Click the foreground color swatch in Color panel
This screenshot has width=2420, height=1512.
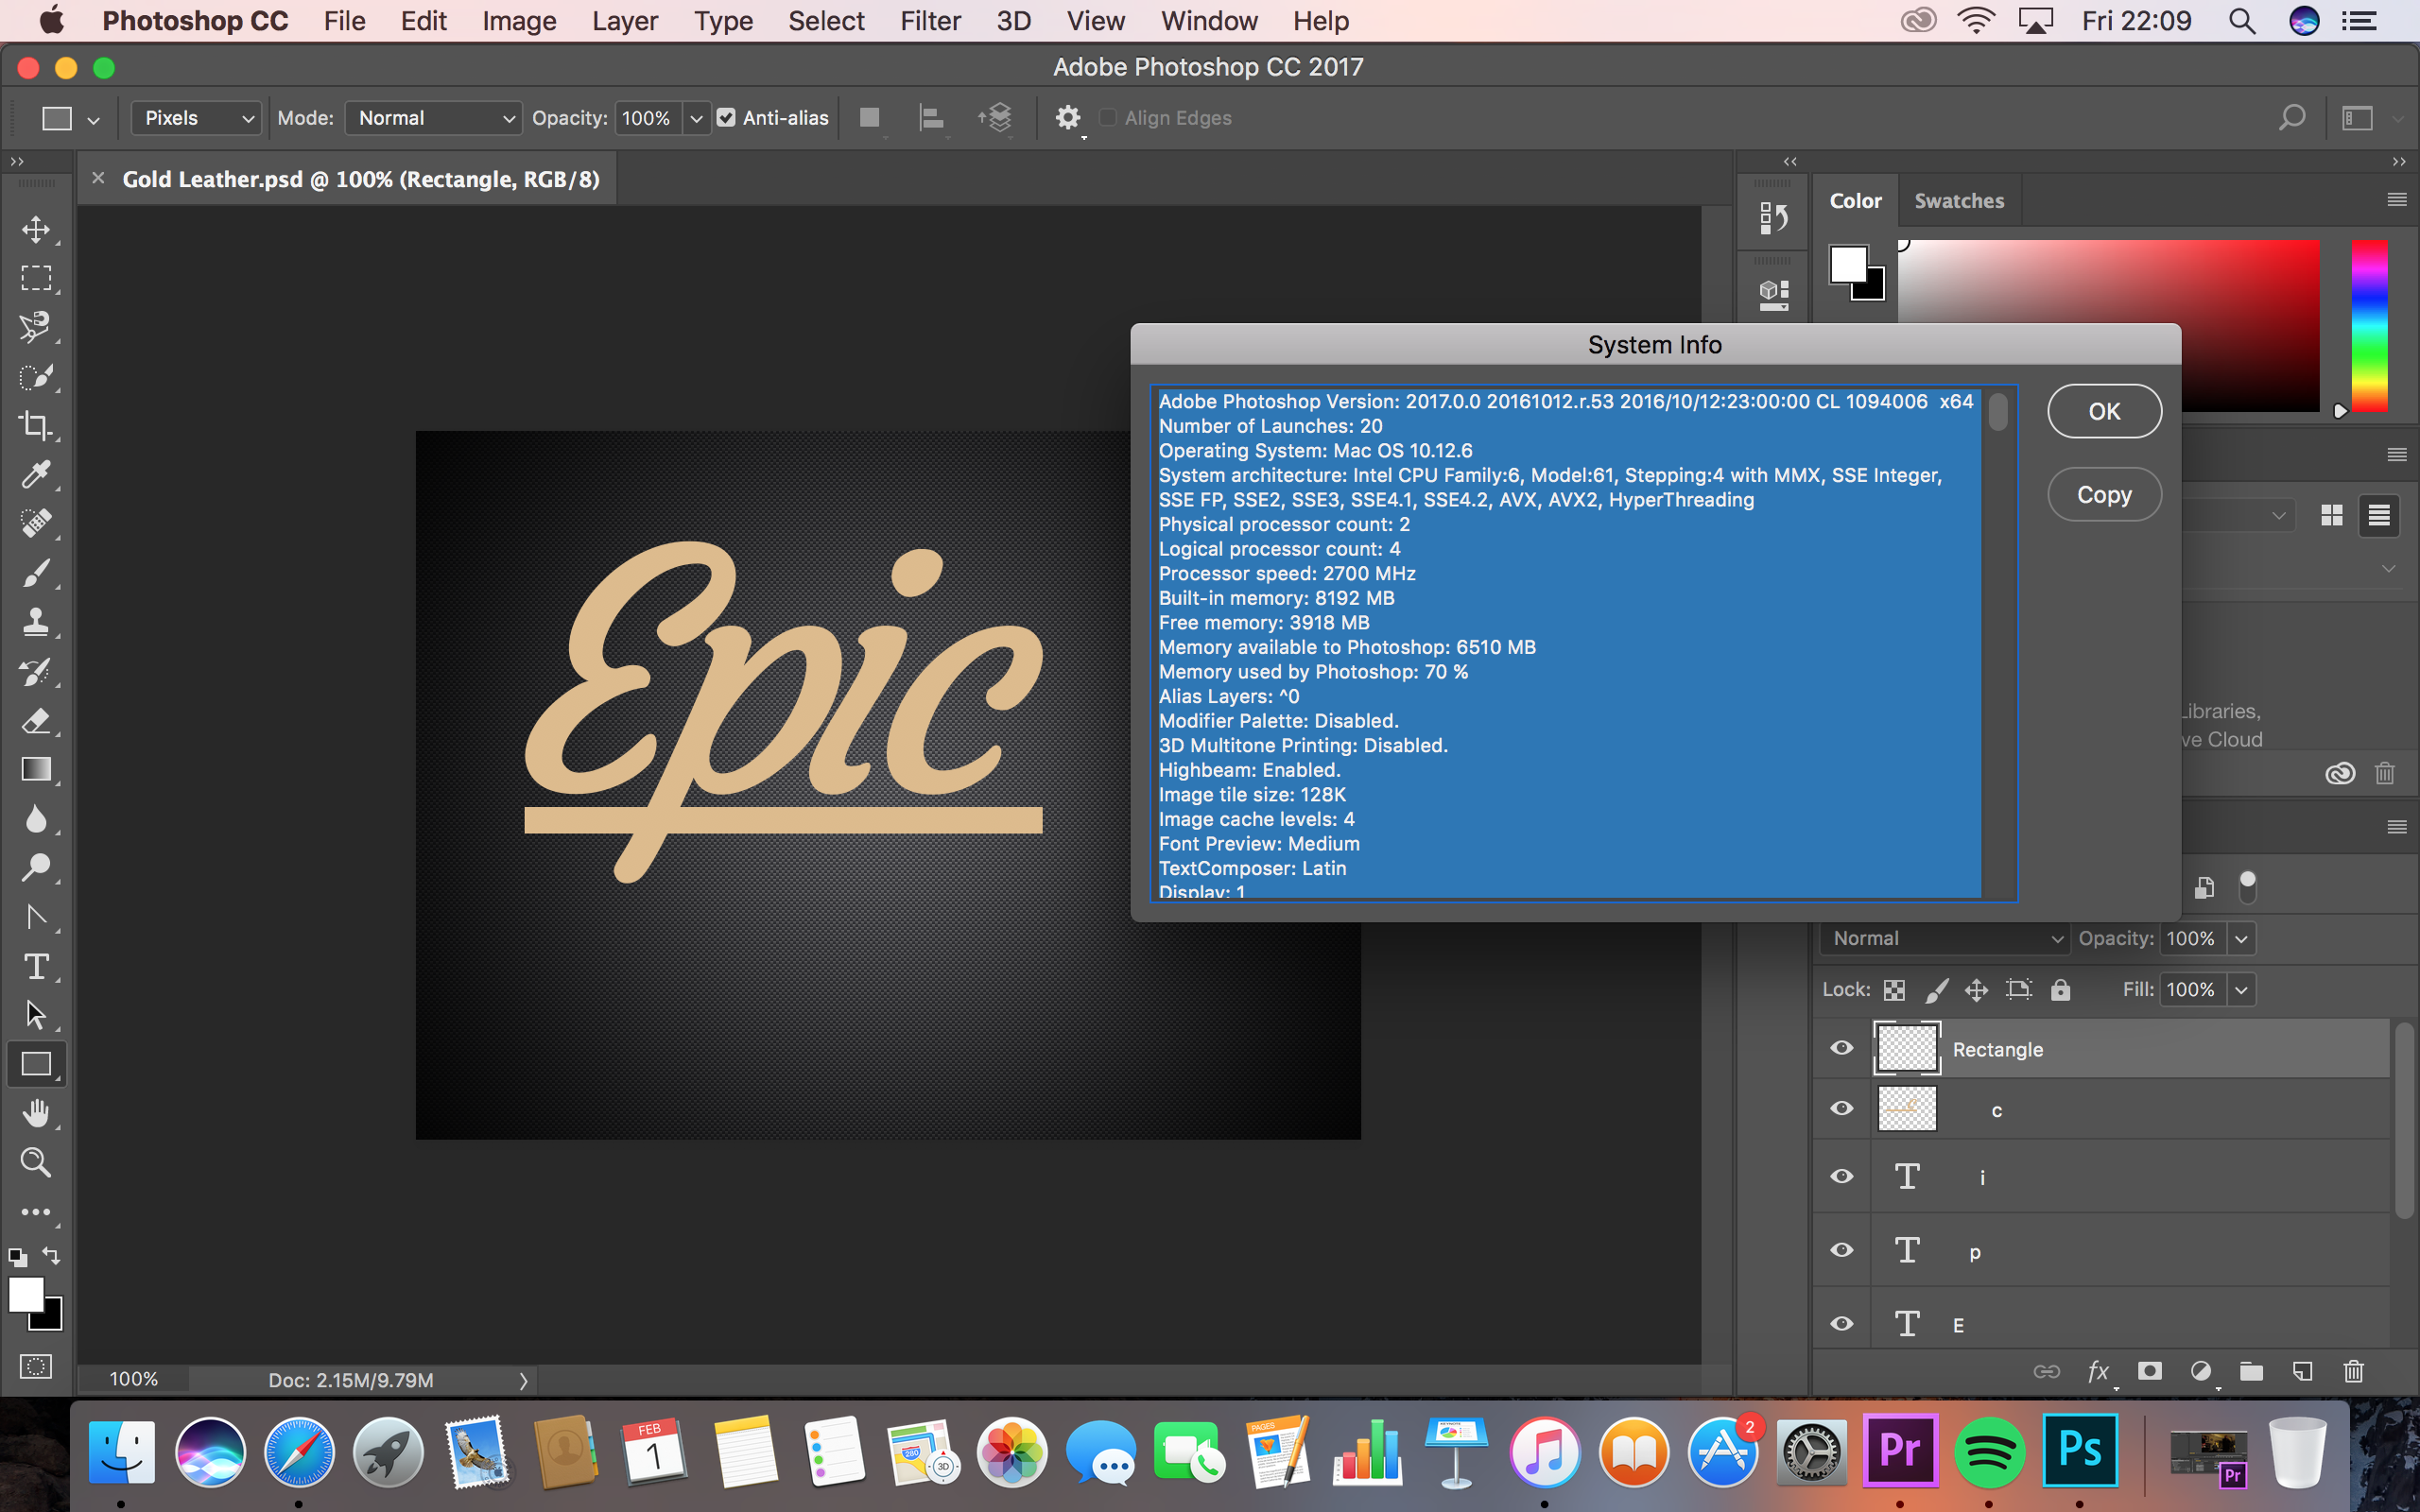click(1848, 265)
